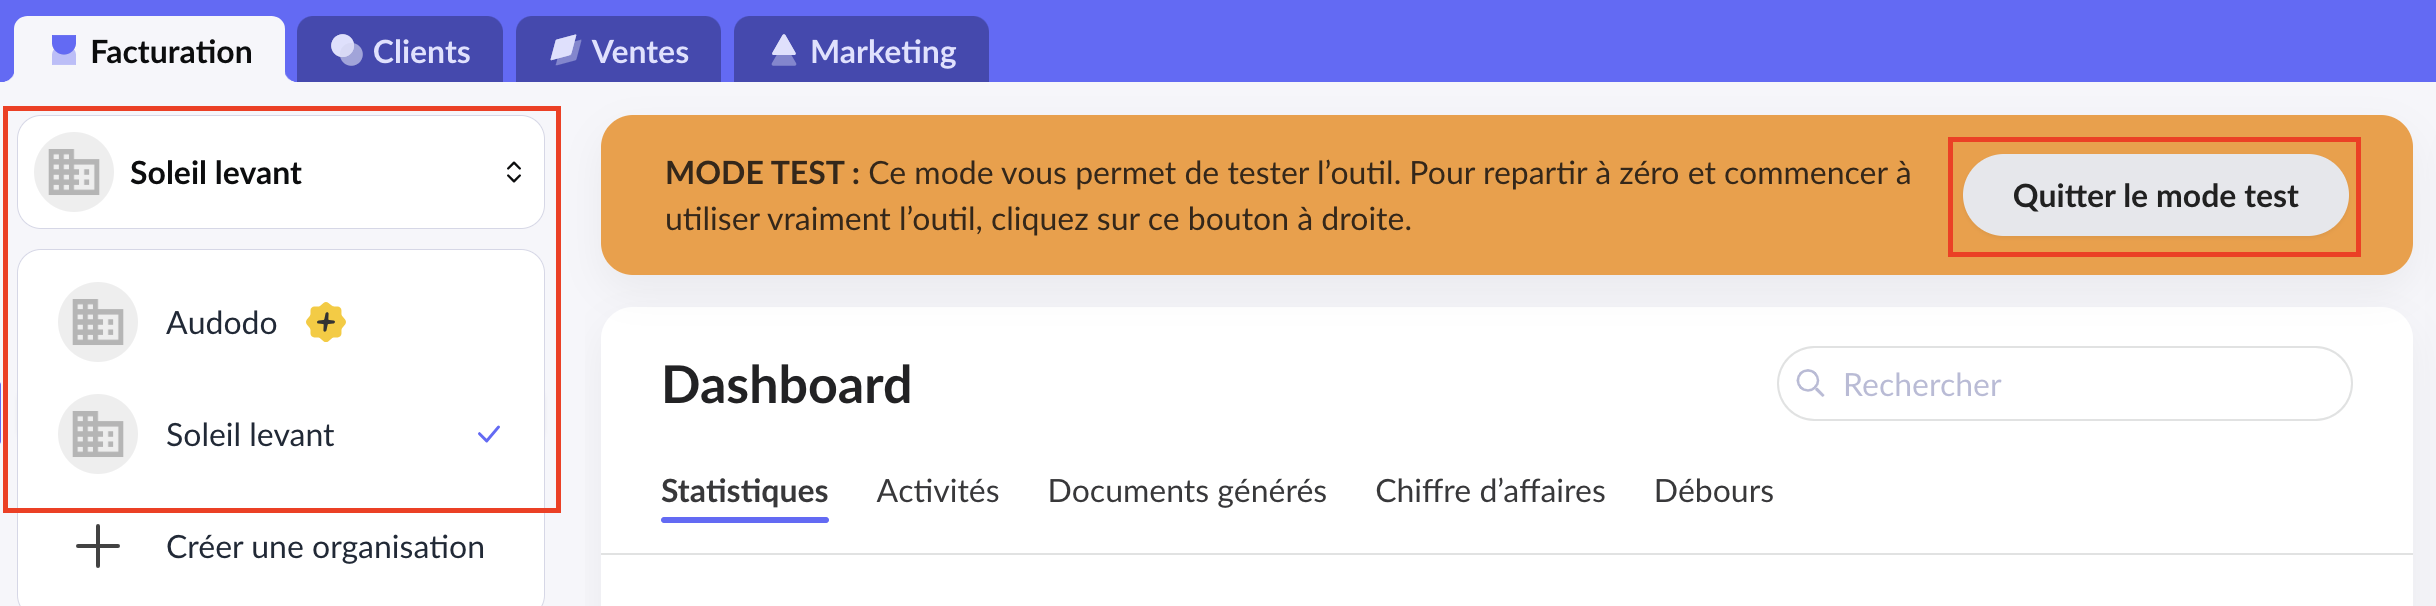Click the Facturation tab icon

tap(64, 50)
